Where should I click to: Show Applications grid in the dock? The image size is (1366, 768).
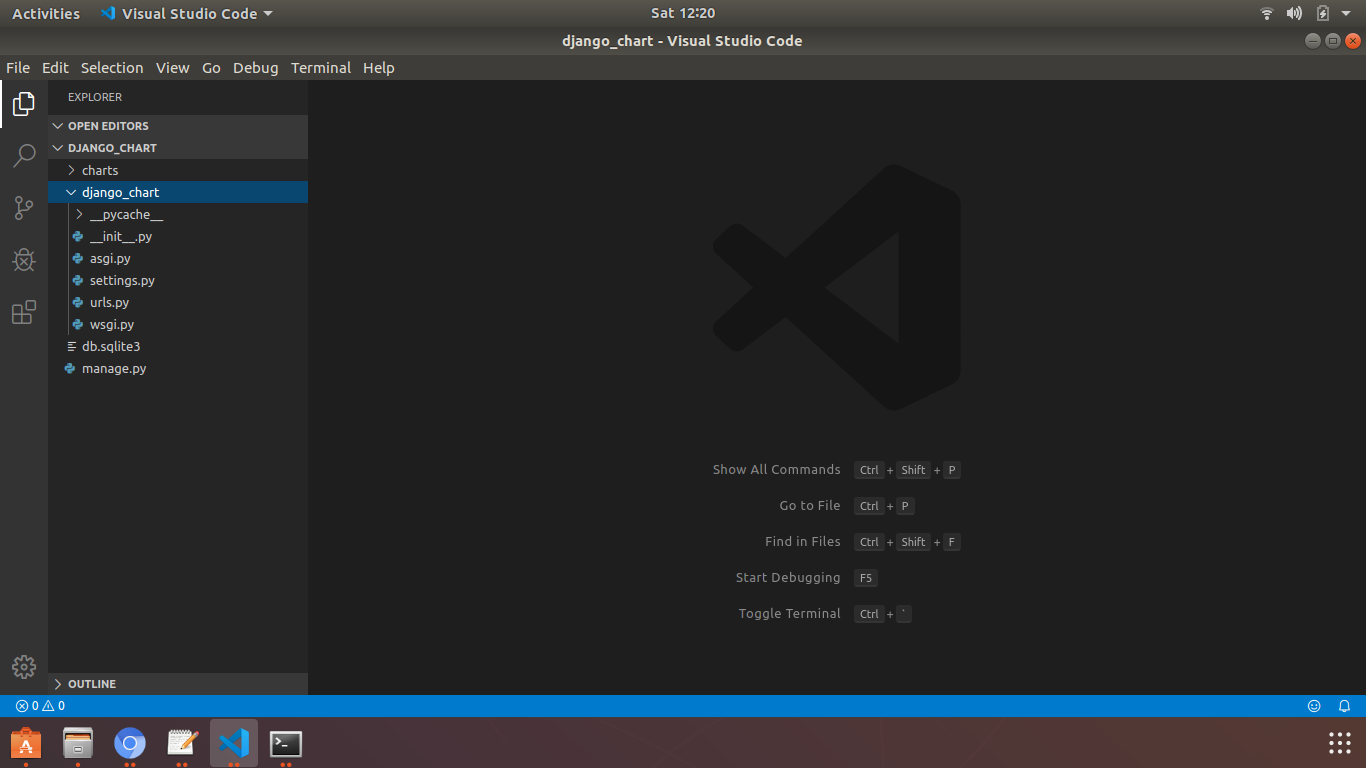click(1340, 743)
